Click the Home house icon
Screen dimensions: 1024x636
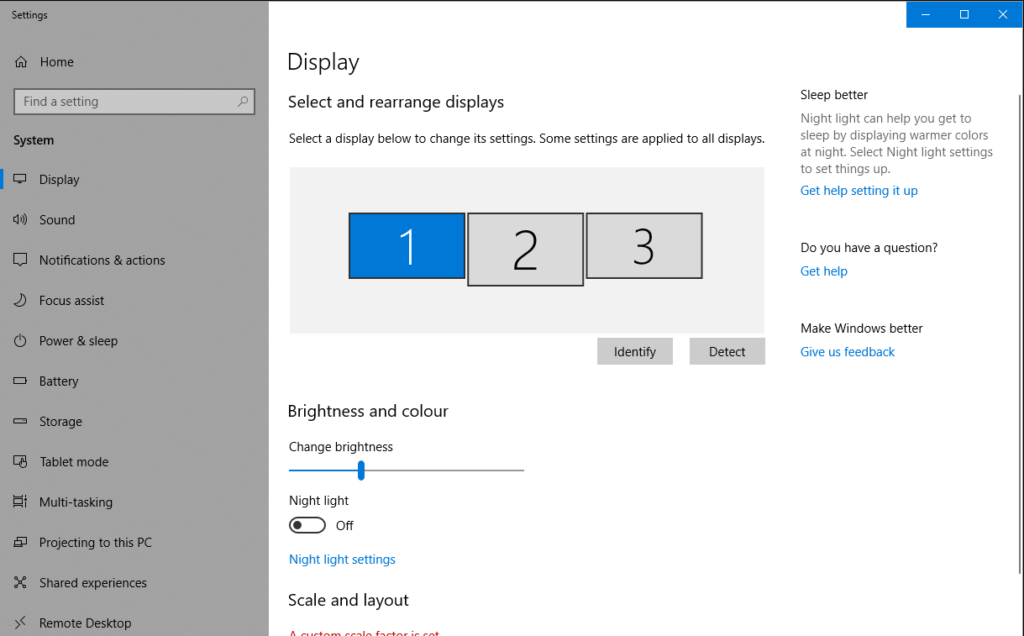(21, 62)
